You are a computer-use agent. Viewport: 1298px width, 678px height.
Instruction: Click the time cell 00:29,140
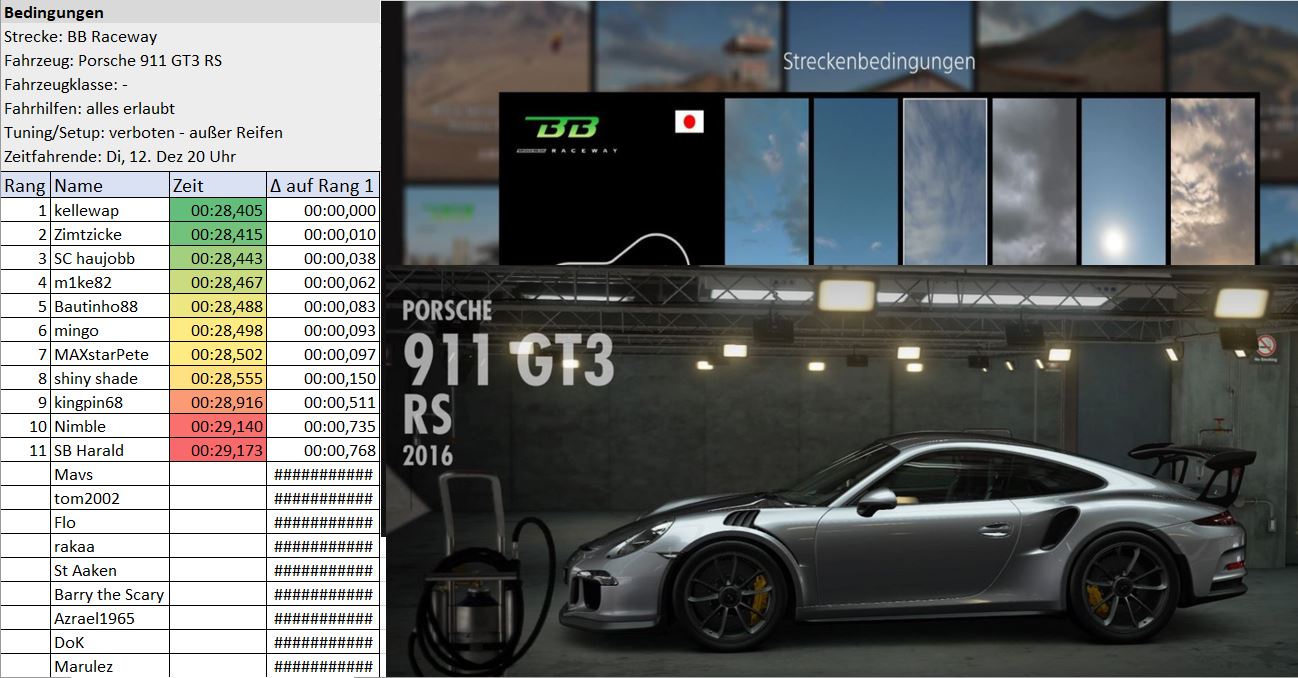(x=218, y=426)
